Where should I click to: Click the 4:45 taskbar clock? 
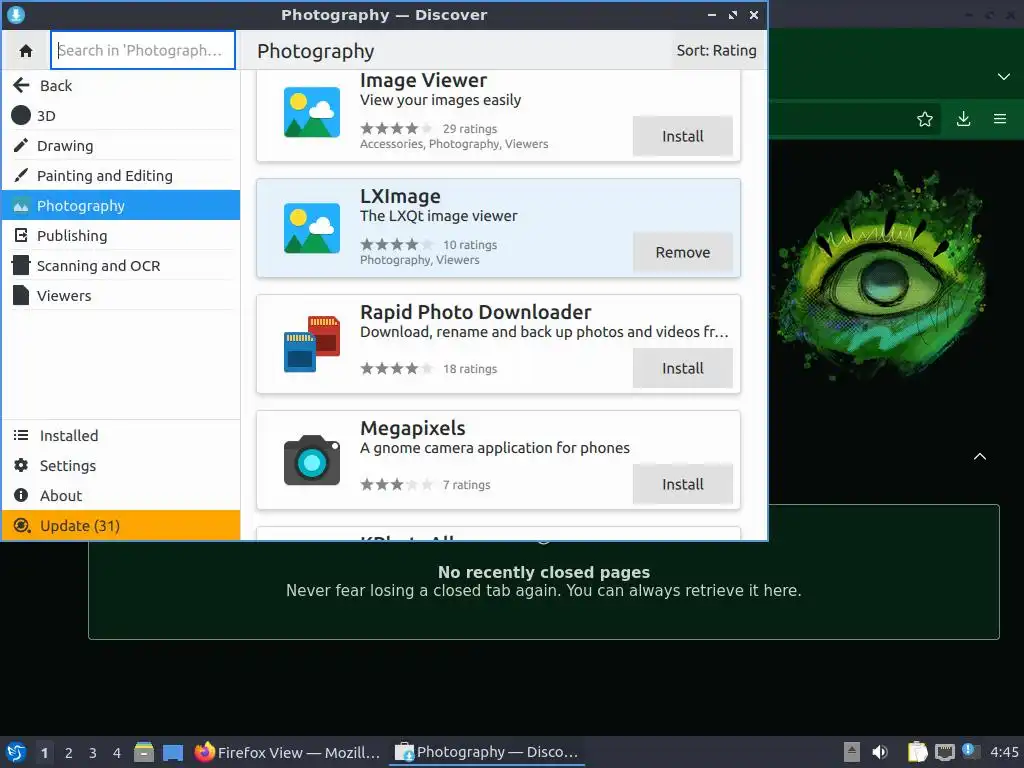click(x=1004, y=752)
